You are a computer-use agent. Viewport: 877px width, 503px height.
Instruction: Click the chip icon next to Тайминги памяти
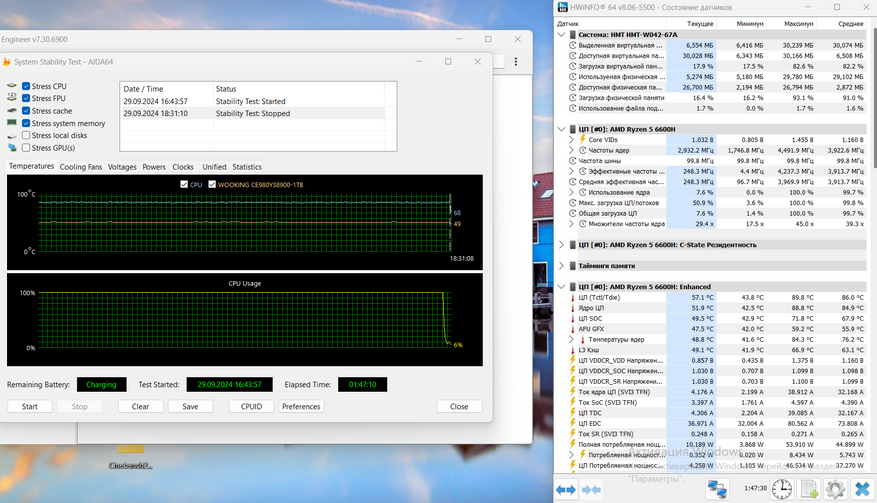point(573,266)
